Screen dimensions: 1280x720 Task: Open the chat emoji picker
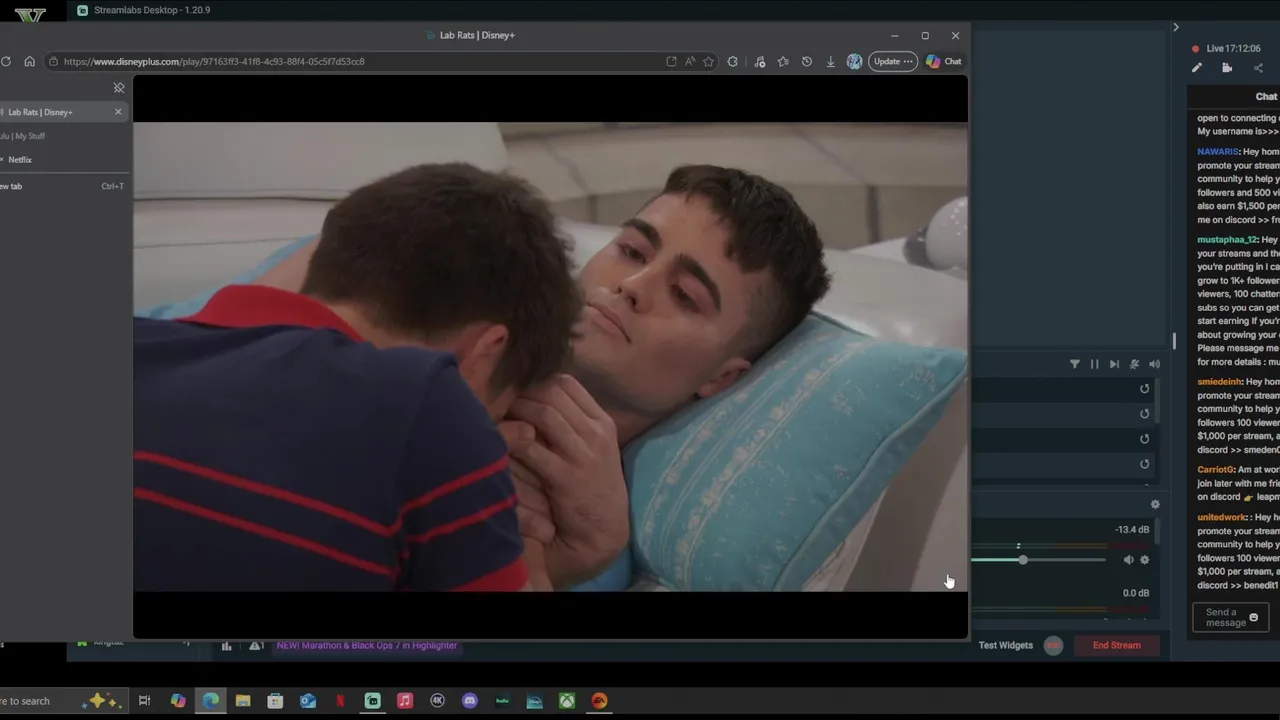(x=1254, y=618)
